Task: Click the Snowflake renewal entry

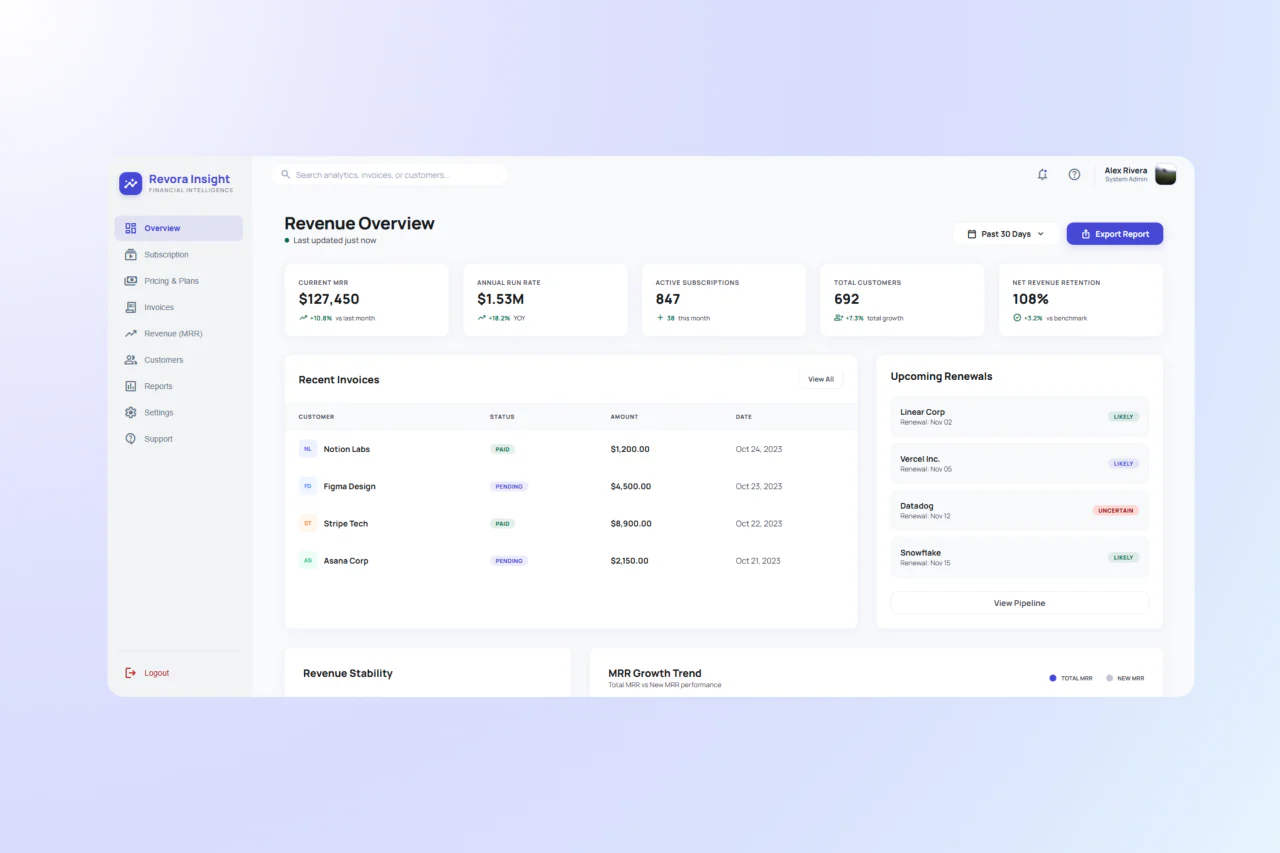Action: [x=1019, y=557]
